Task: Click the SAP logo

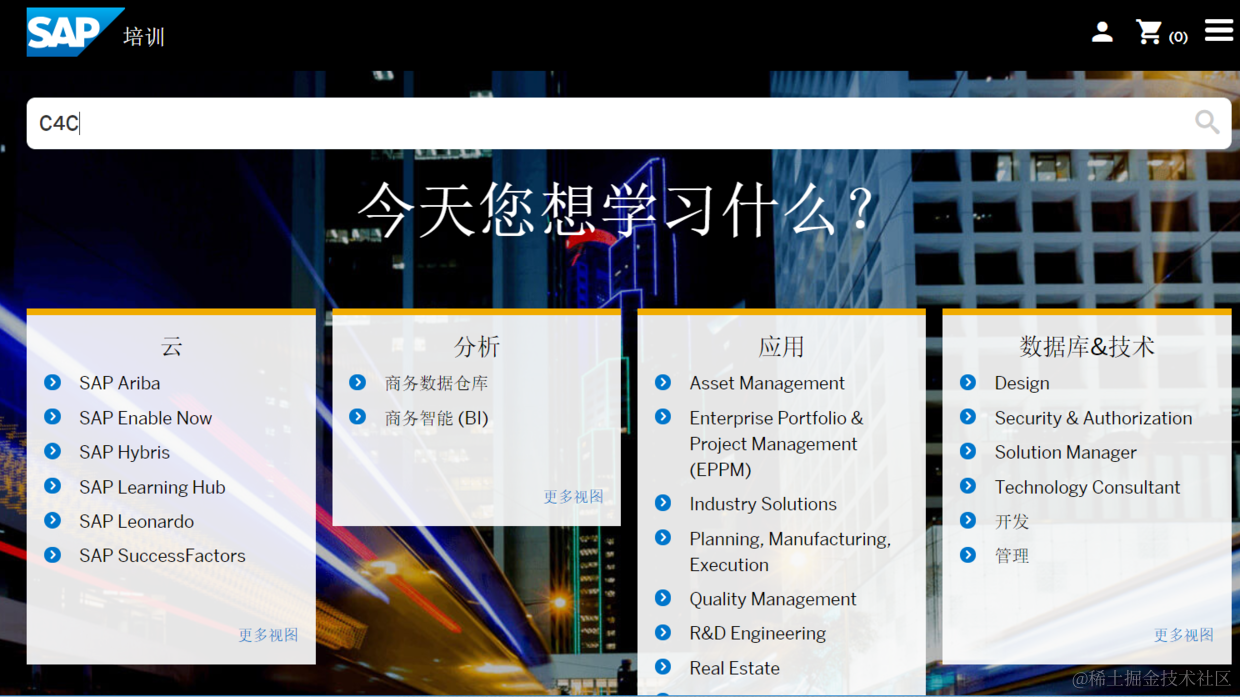Action: tap(75, 32)
